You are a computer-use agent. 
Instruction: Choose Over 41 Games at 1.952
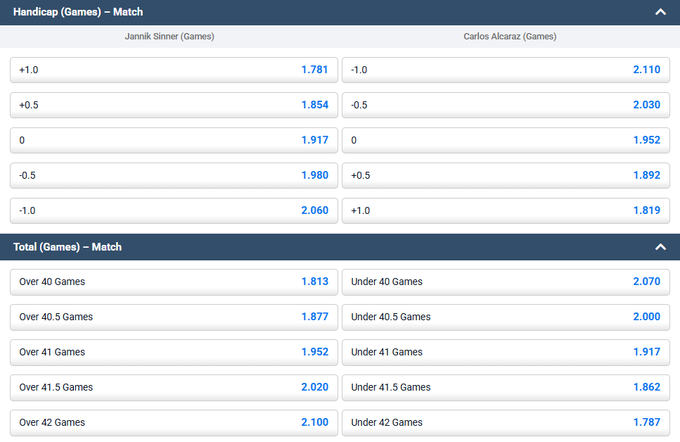[x=173, y=352]
